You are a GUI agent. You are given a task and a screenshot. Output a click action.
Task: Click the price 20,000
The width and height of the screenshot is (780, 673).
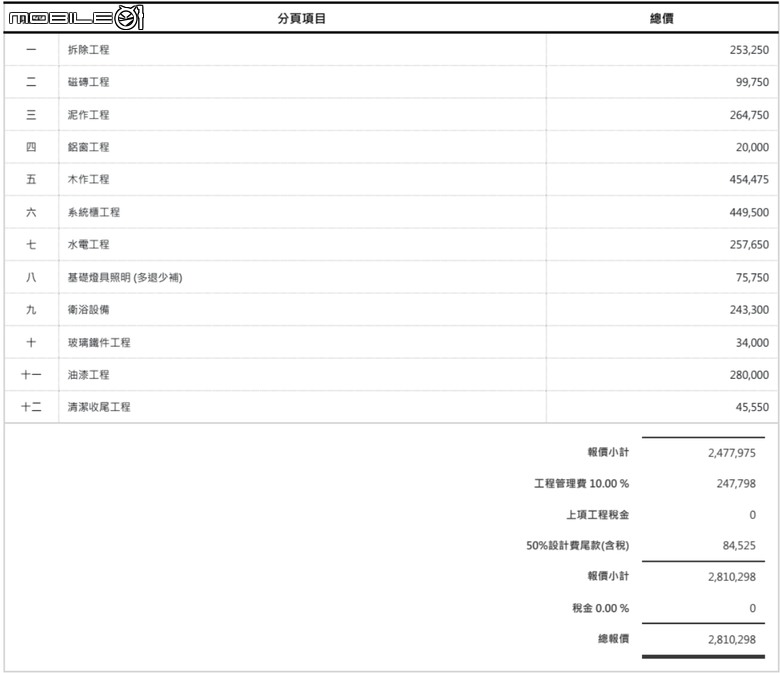pos(752,147)
